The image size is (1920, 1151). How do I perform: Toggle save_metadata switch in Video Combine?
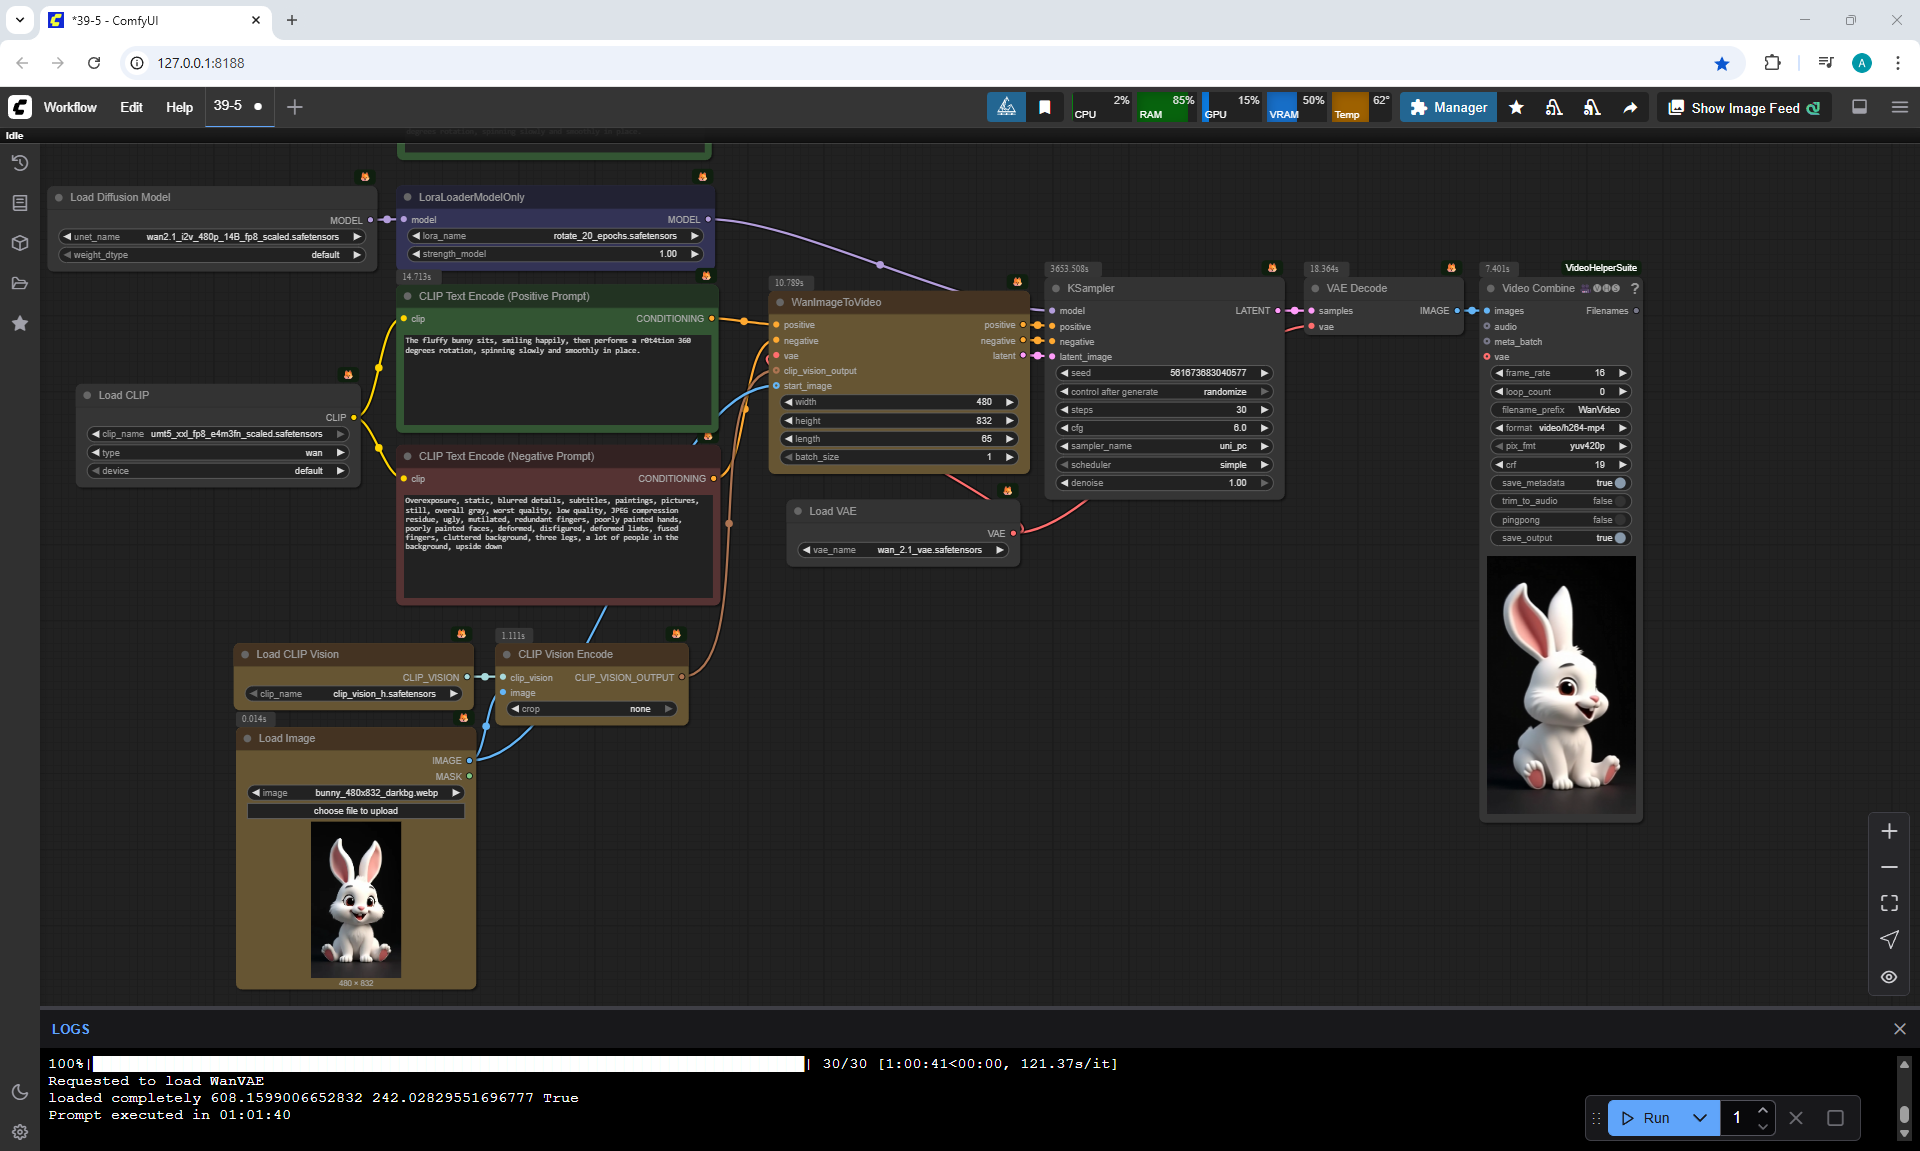point(1619,483)
